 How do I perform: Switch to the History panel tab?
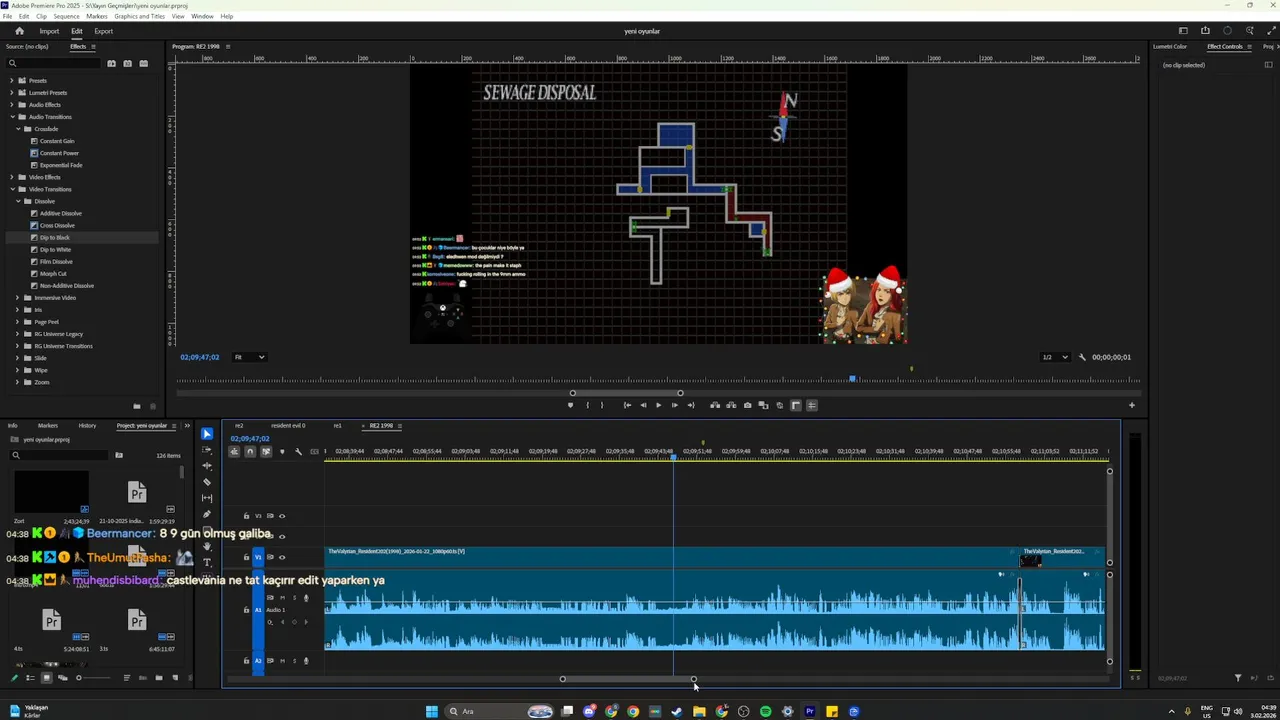click(87, 426)
